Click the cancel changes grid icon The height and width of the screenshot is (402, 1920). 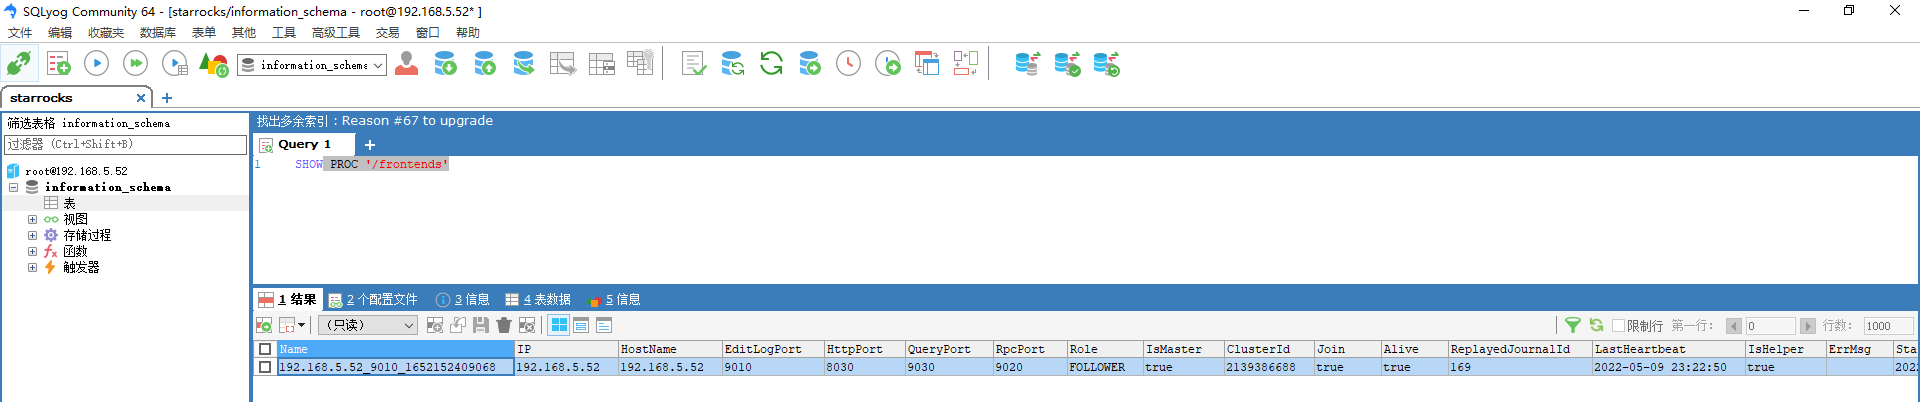[527, 325]
